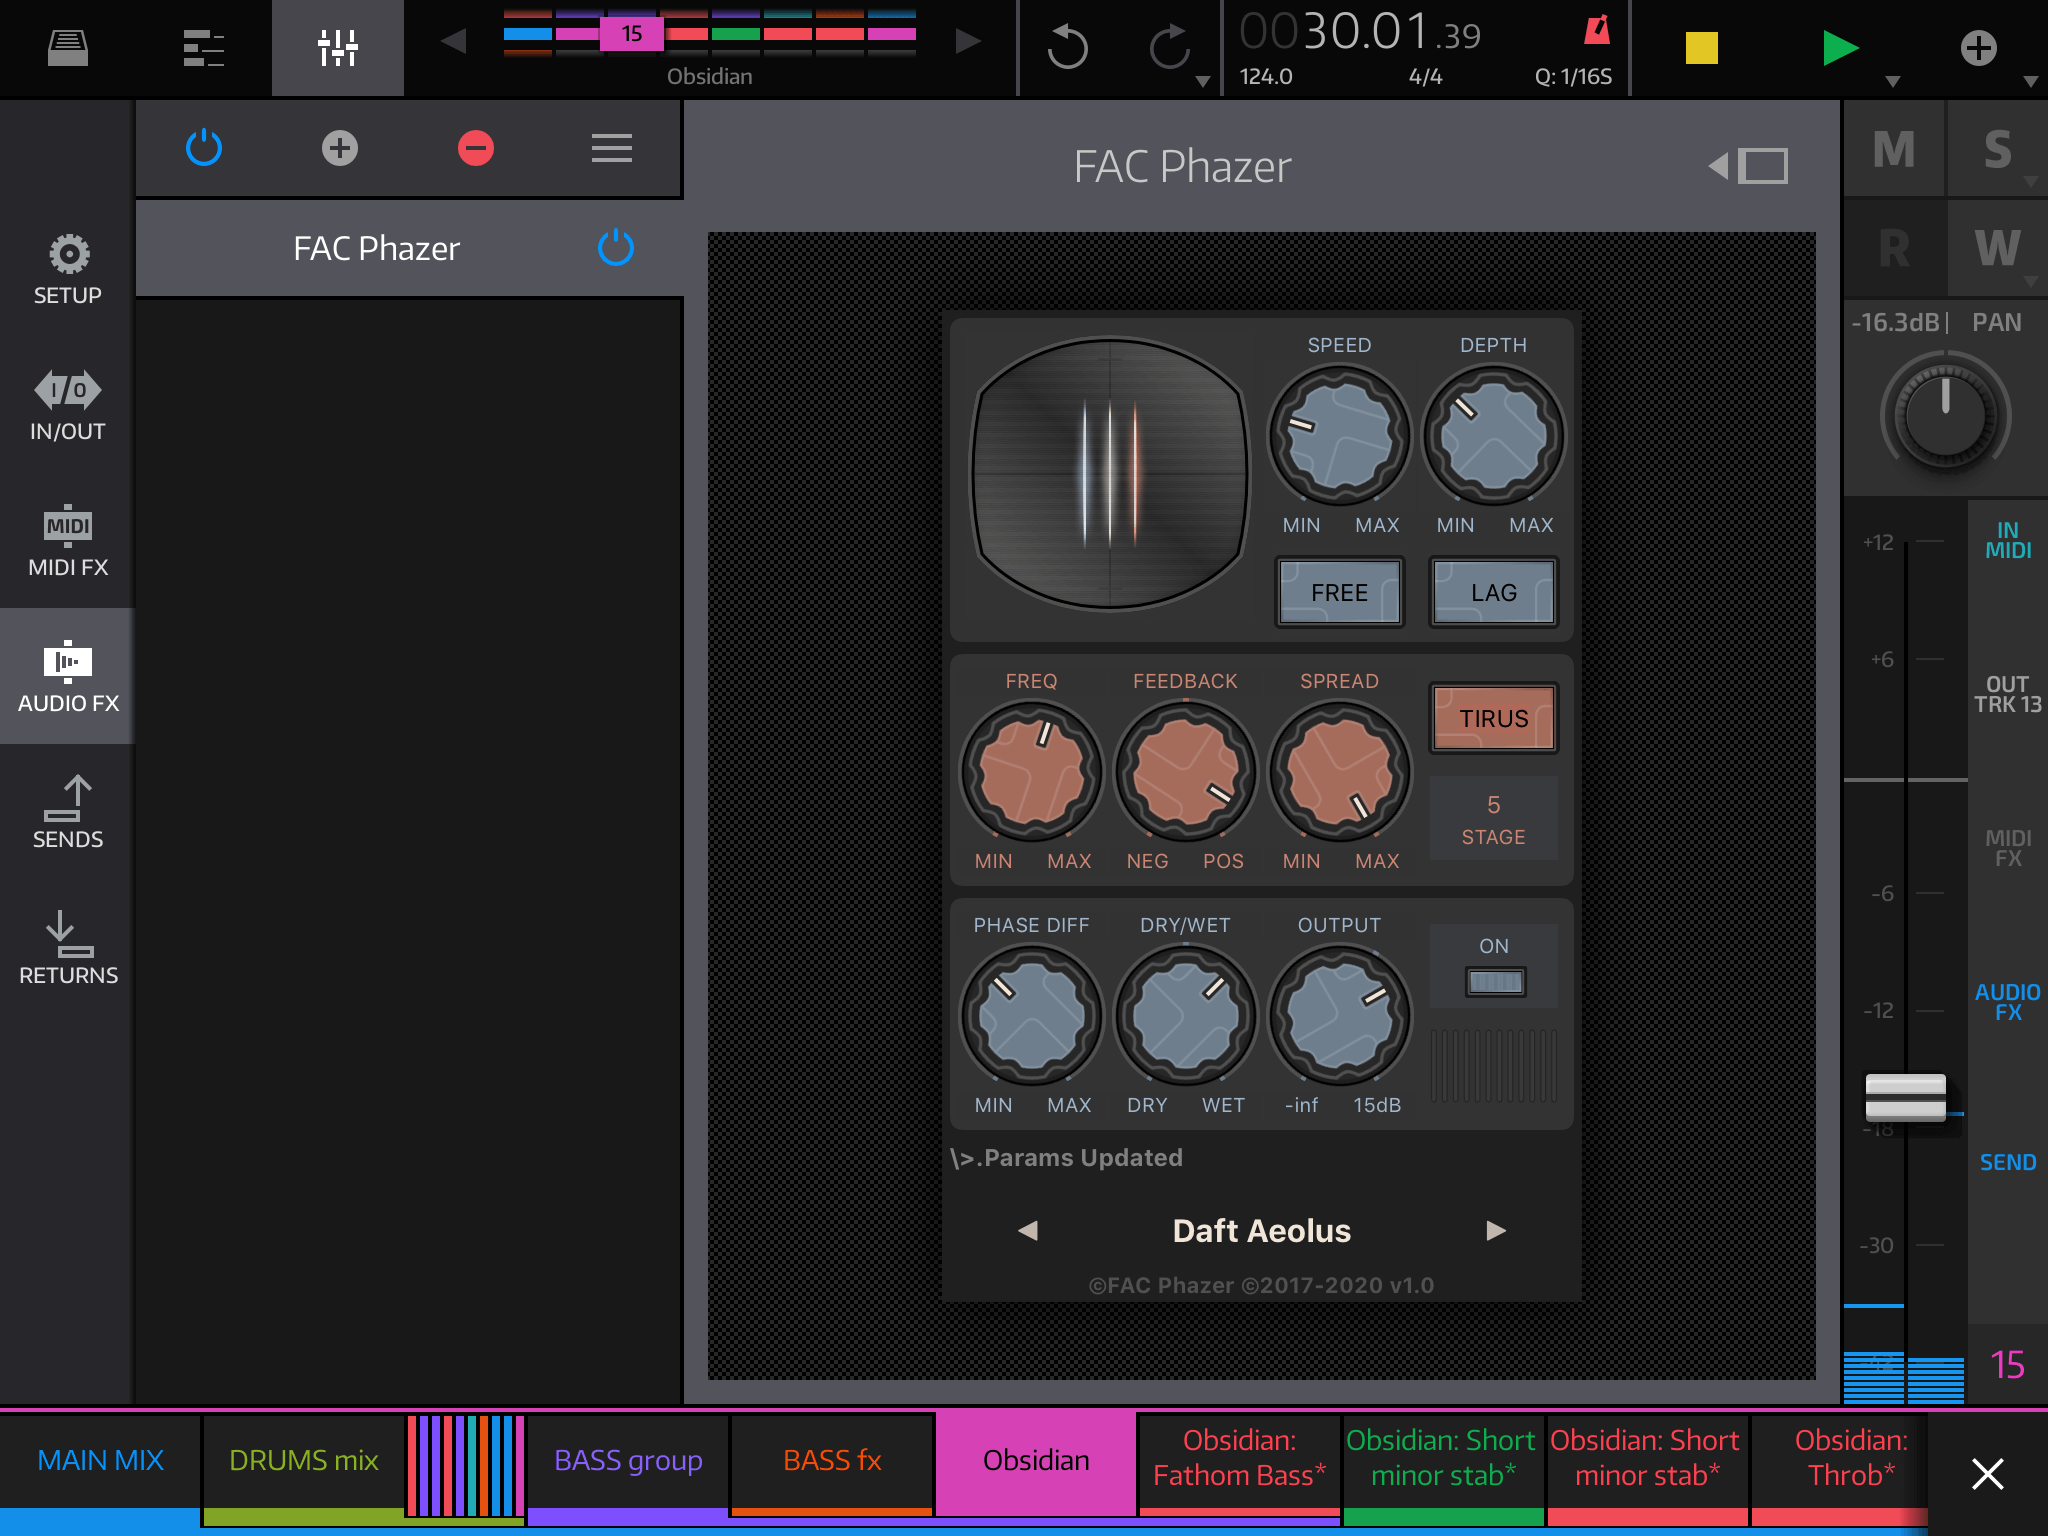Go to previous track arrow
The image size is (2048, 1536).
[x=454, y=41]
